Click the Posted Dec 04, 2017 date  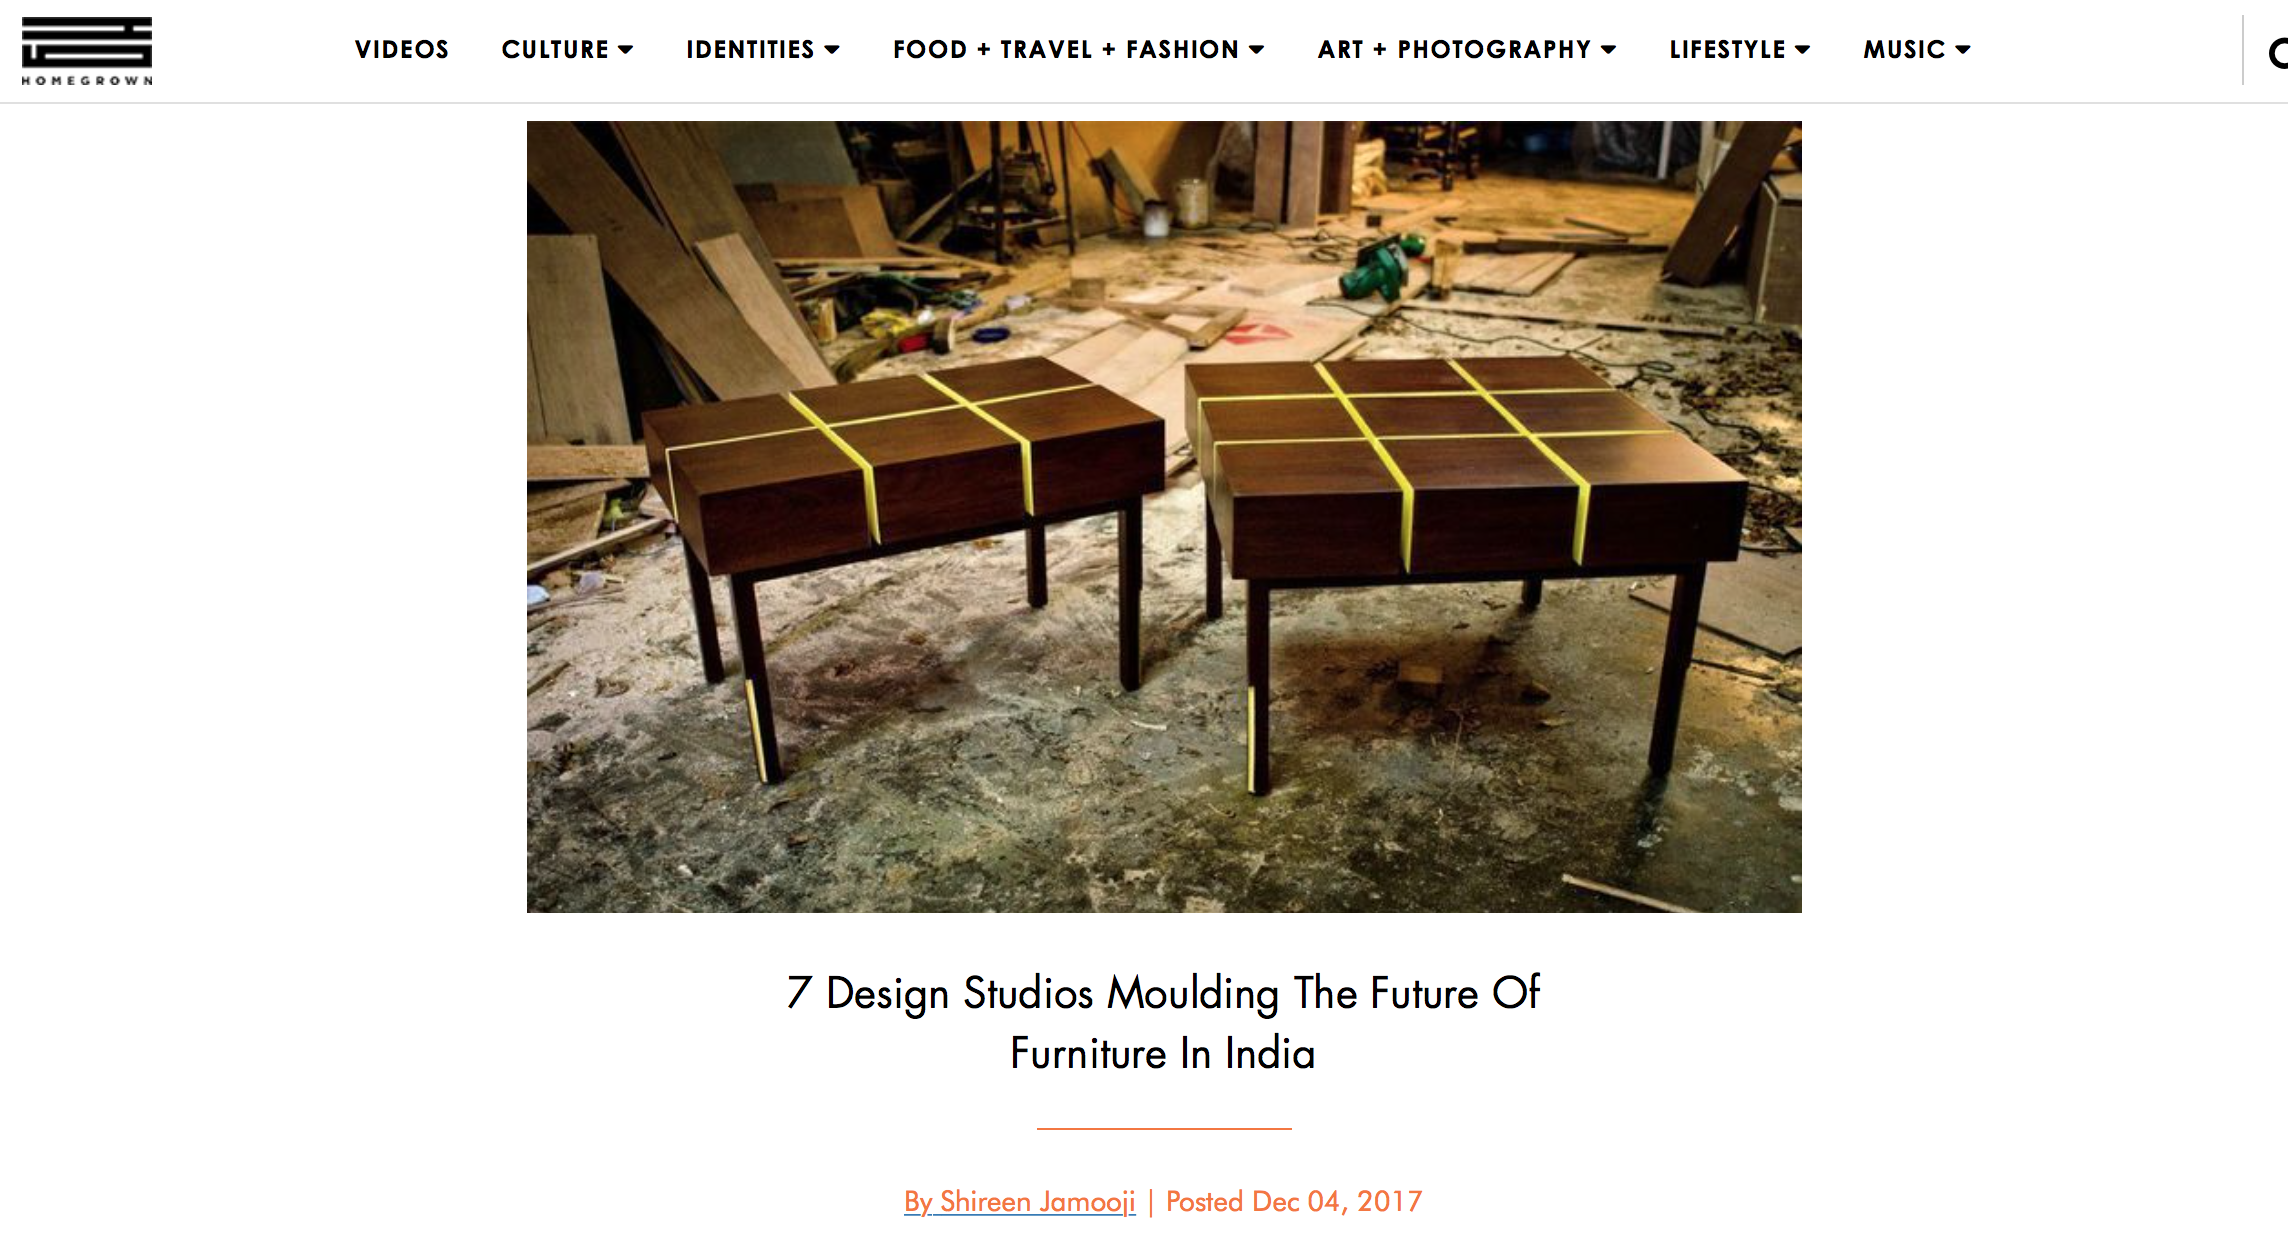tap(1294, 1201)
